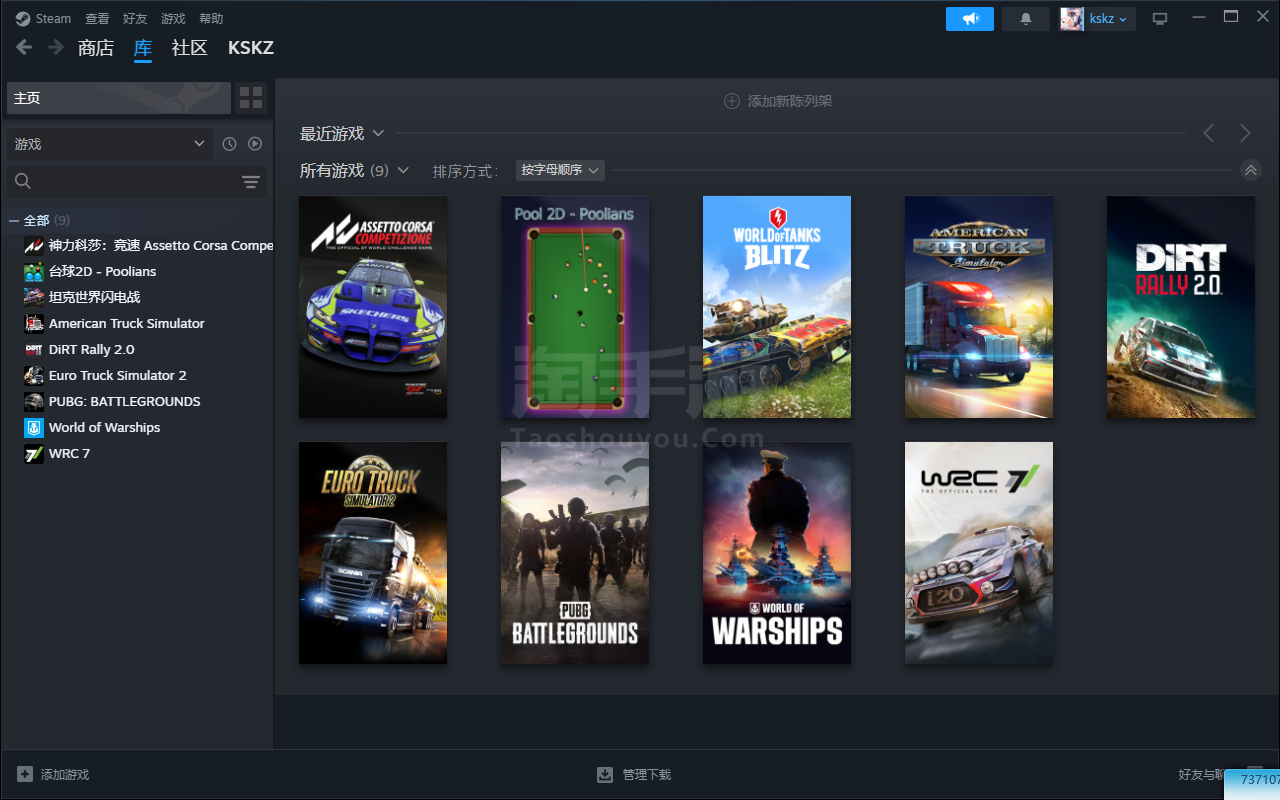The width and height of the screenshot is (1280, 800).
Task: Expand the kskz account dropdown
Action: [1109, 18]
